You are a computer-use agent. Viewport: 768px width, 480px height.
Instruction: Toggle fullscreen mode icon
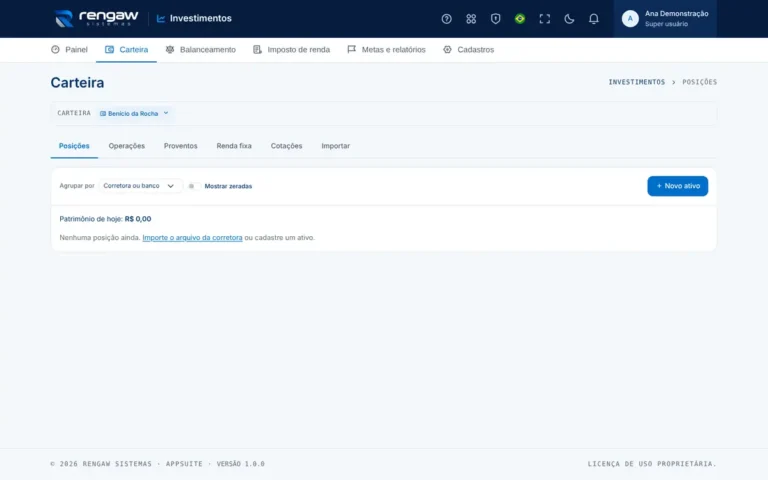544,19
